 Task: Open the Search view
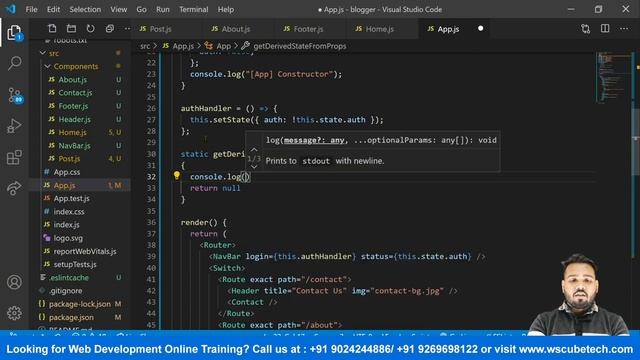[x=14, y=63]
